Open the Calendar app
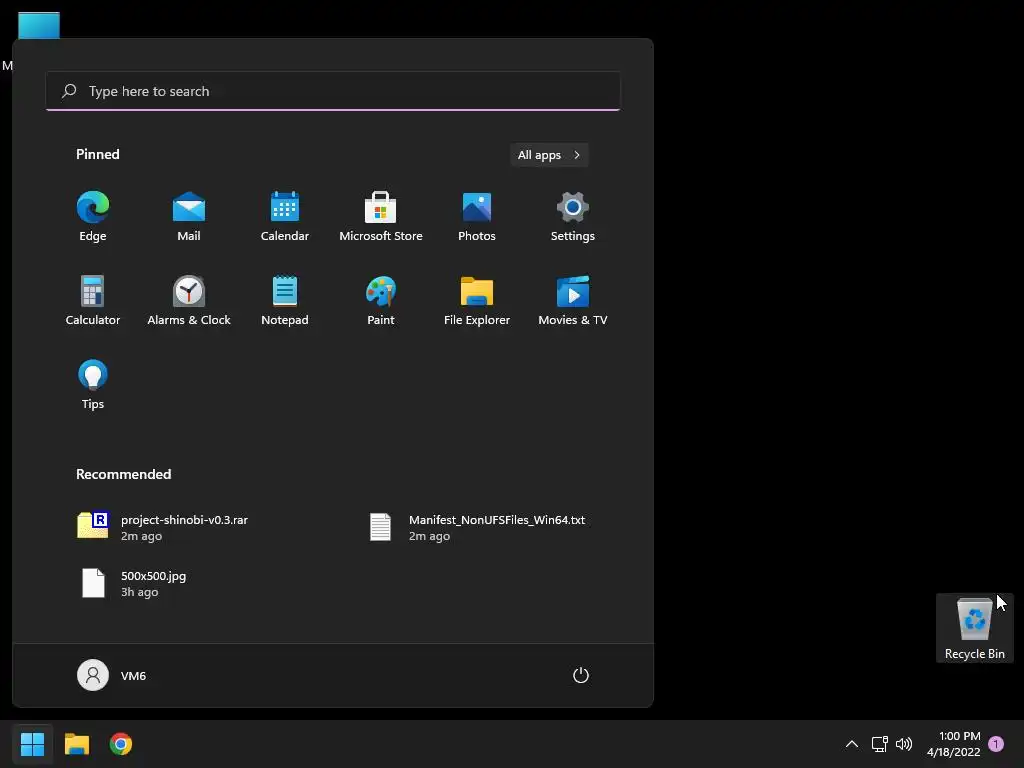 pyautogui.click(x=285, y=217)
